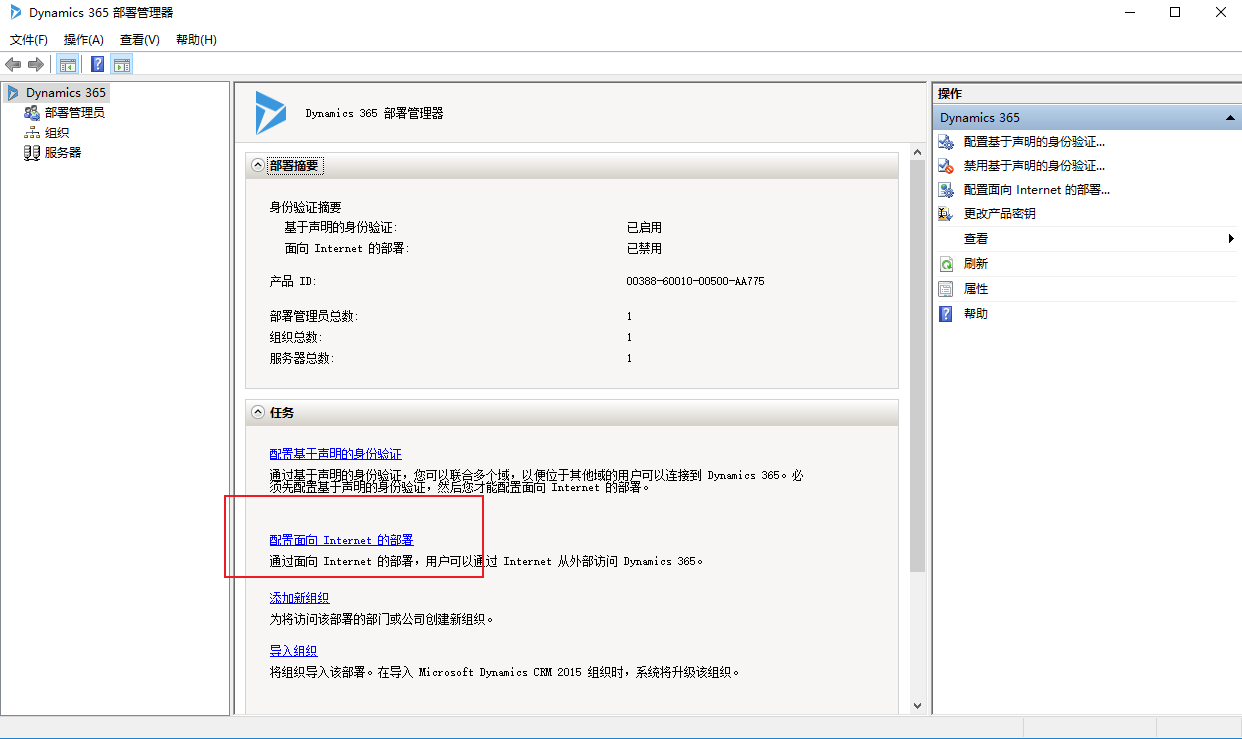Click the properties sheet icon
The width and height of the screenshot is (1242, 739).
(946, 289)
